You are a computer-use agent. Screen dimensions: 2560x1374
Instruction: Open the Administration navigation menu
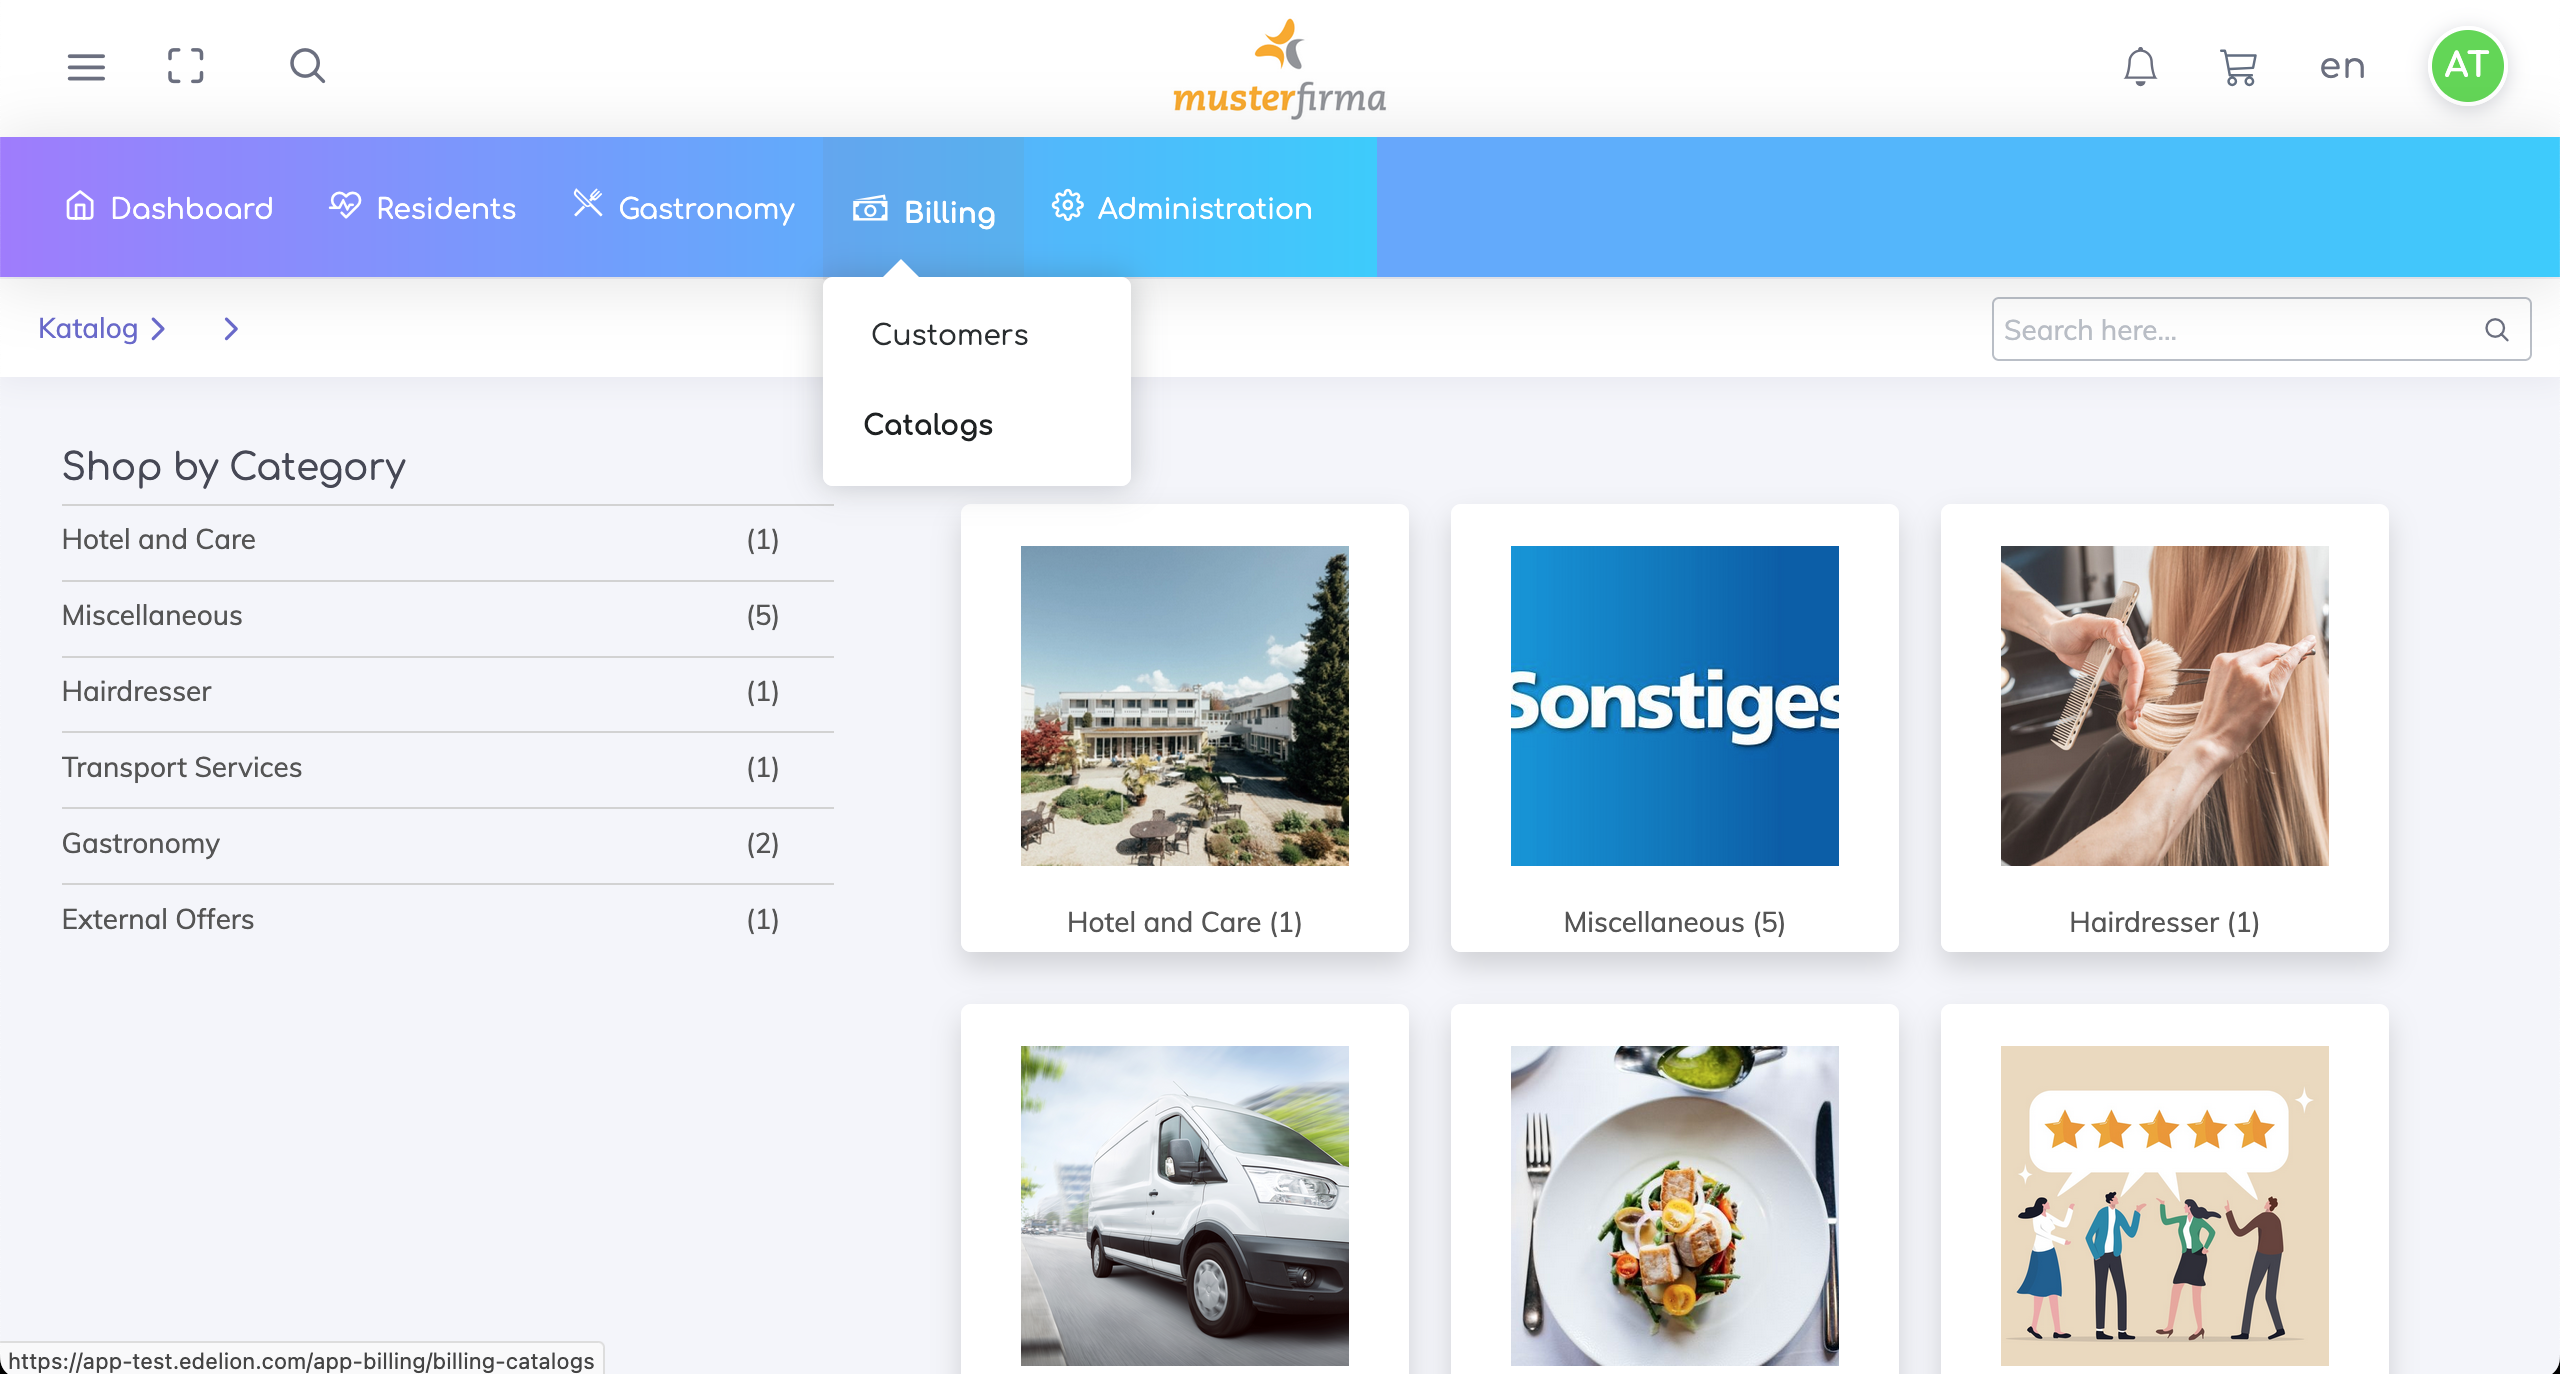pyautogui.click(x=1182, y=208)
